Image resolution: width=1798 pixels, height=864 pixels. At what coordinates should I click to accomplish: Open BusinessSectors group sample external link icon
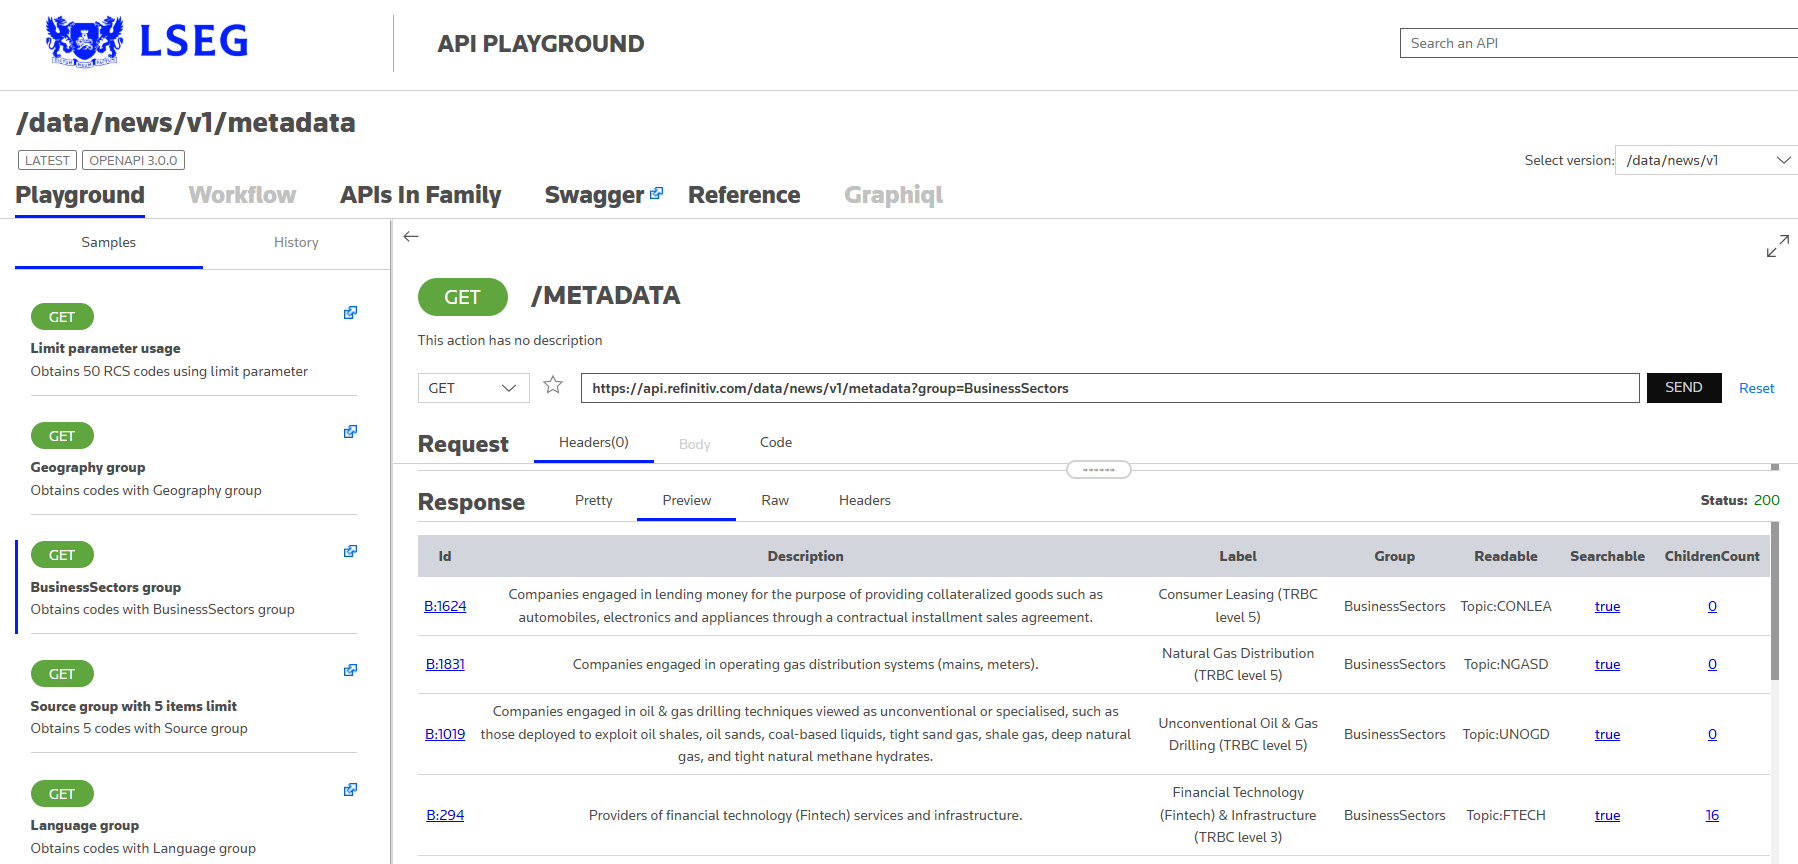350,551
